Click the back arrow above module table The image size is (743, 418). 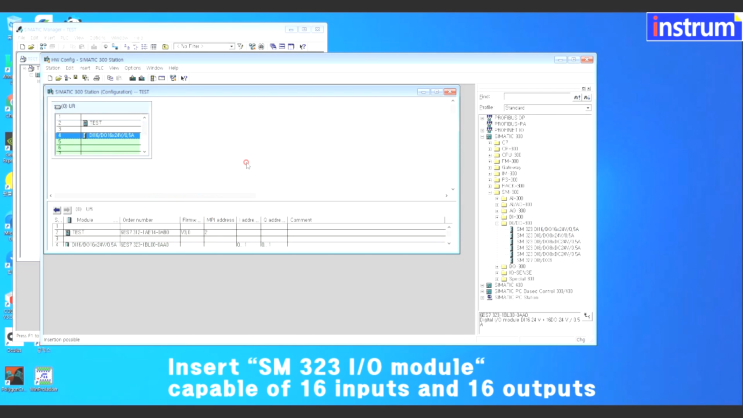coord(57,210)
